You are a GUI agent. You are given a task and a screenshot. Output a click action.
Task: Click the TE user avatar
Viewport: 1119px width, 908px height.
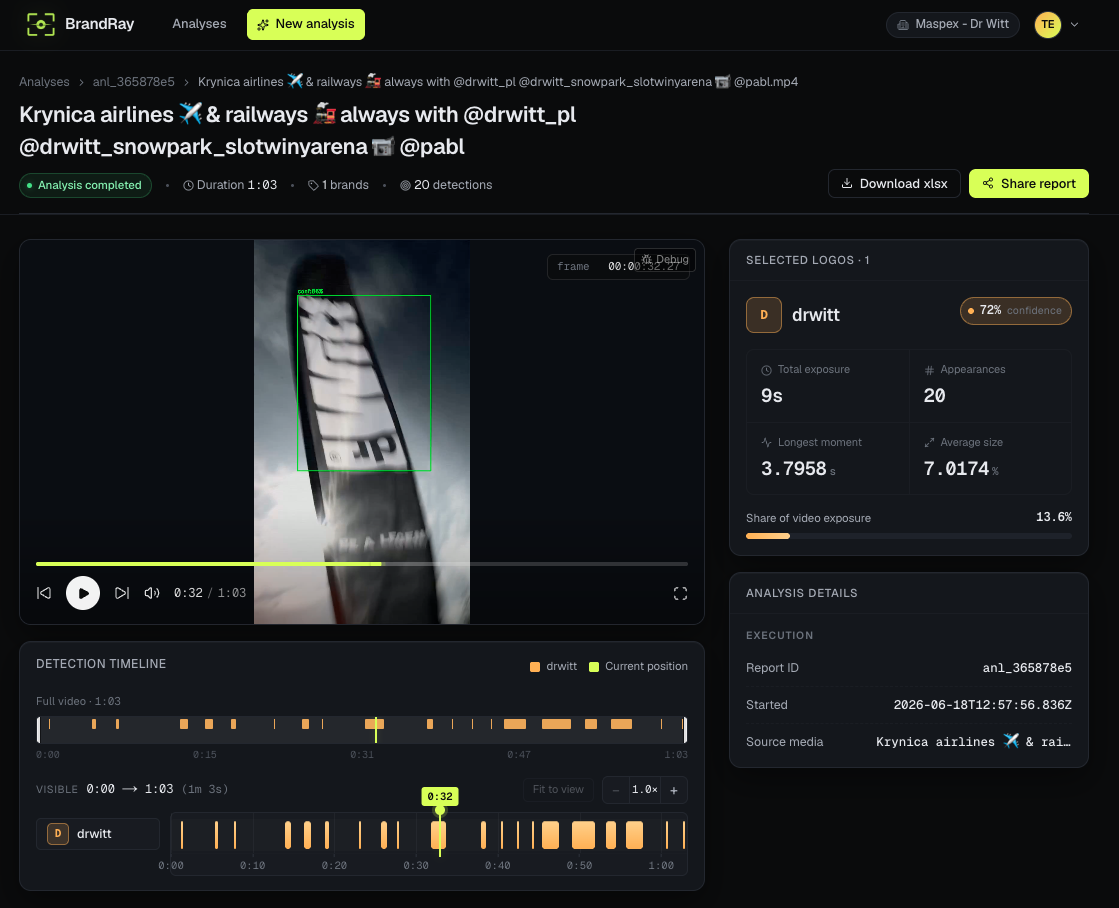(x=1048, y=24)
